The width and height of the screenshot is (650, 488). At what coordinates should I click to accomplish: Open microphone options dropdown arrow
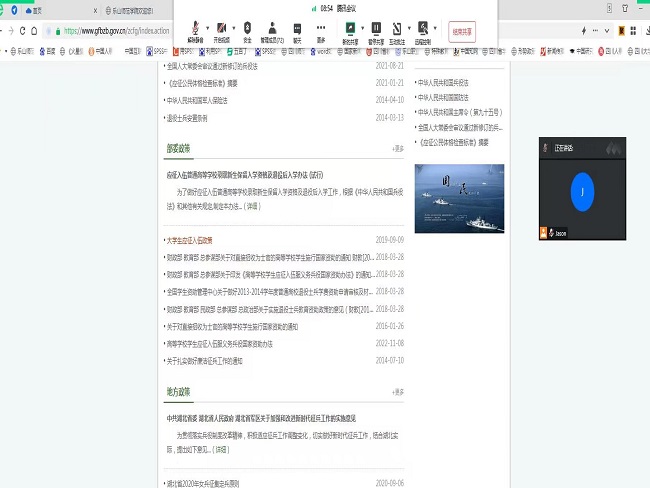pos(208,28)
